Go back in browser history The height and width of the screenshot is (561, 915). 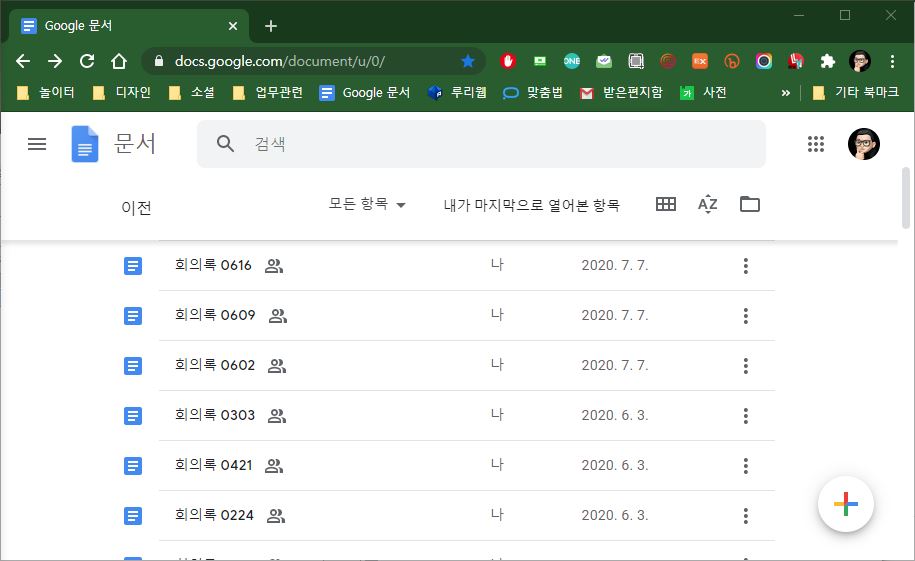tap(23, 61)
